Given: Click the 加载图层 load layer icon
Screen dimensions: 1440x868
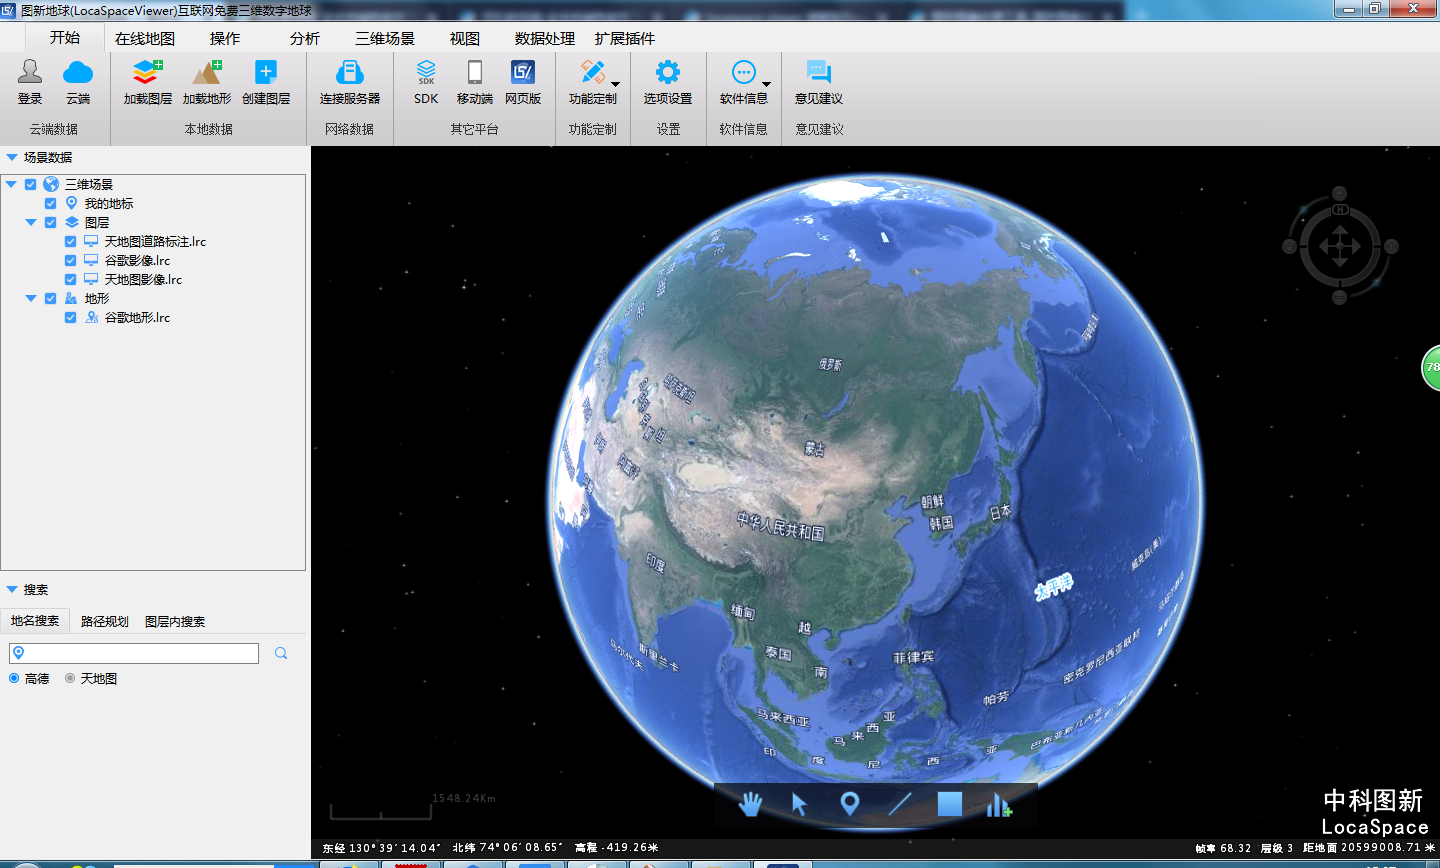Looking at the screenshot, I should click(x=147, y=72).
